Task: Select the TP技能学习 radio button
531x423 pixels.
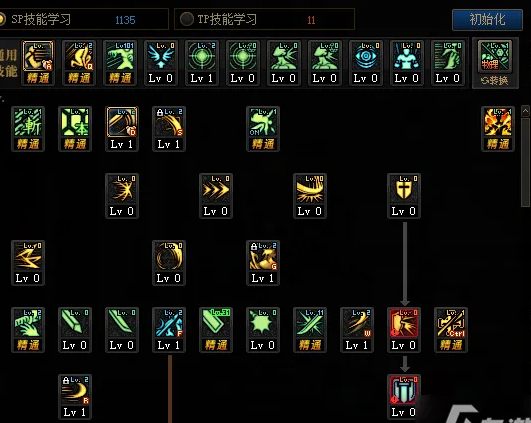Action: (187, 19)
